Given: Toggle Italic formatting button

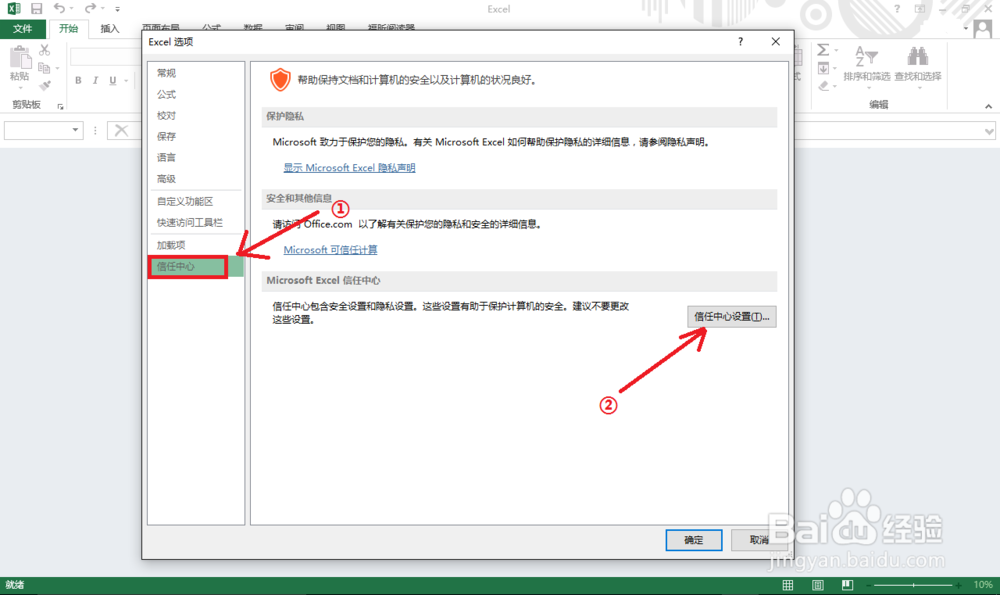Looking at the screenshot, I should tap(96, 80).
